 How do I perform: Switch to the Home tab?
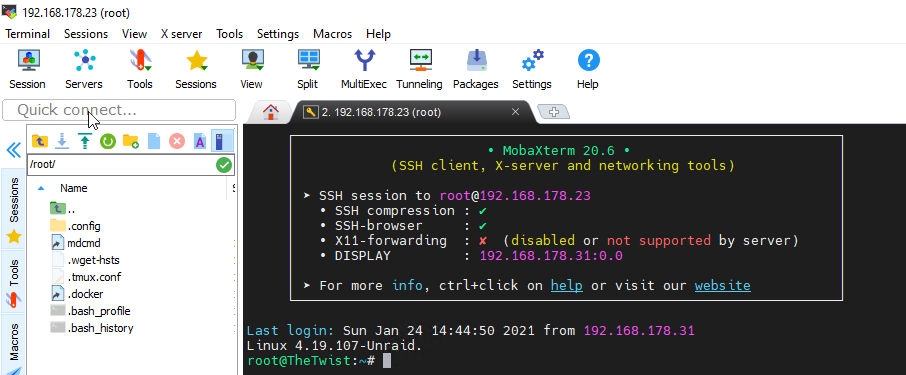click(271, 112)
